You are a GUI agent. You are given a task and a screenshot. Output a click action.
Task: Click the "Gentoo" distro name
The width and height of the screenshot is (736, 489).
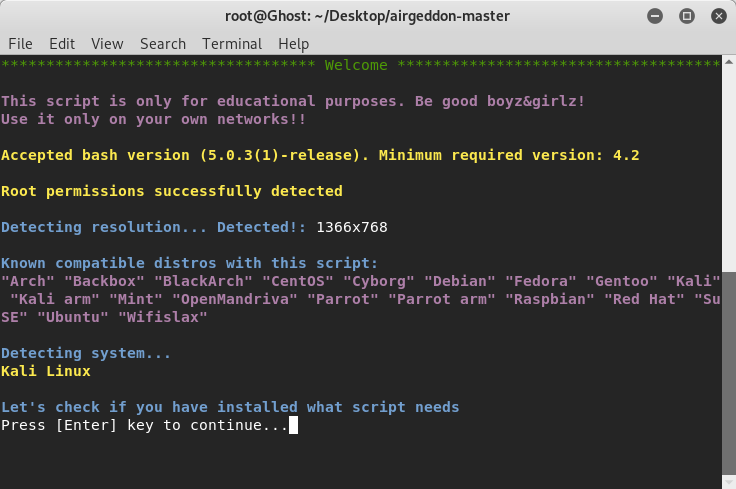(x=621, y=281)
